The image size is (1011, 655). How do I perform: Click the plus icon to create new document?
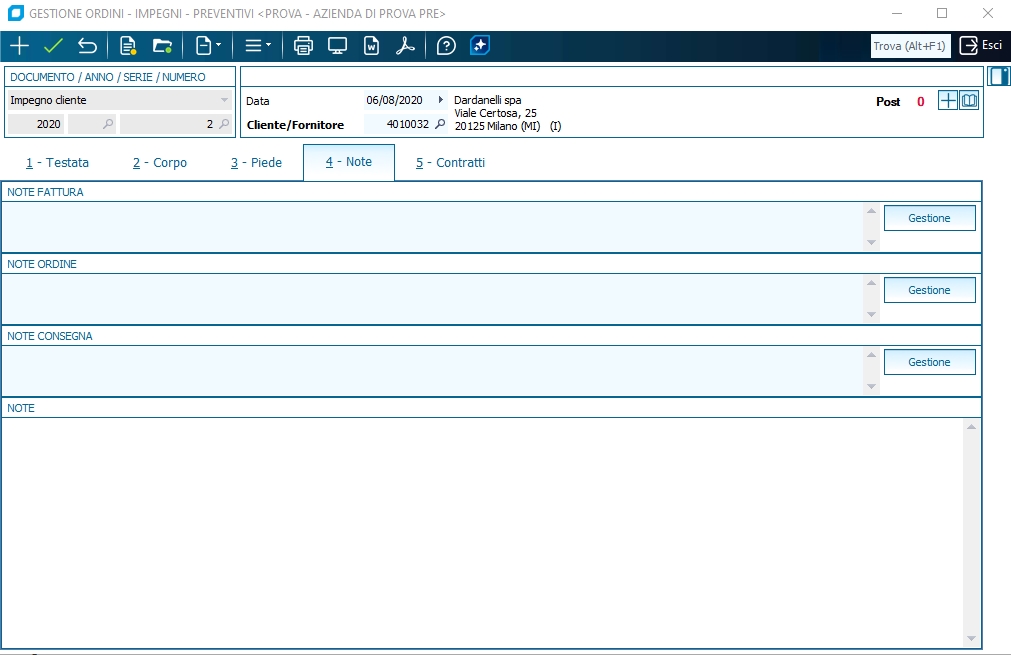click(19, 46)
